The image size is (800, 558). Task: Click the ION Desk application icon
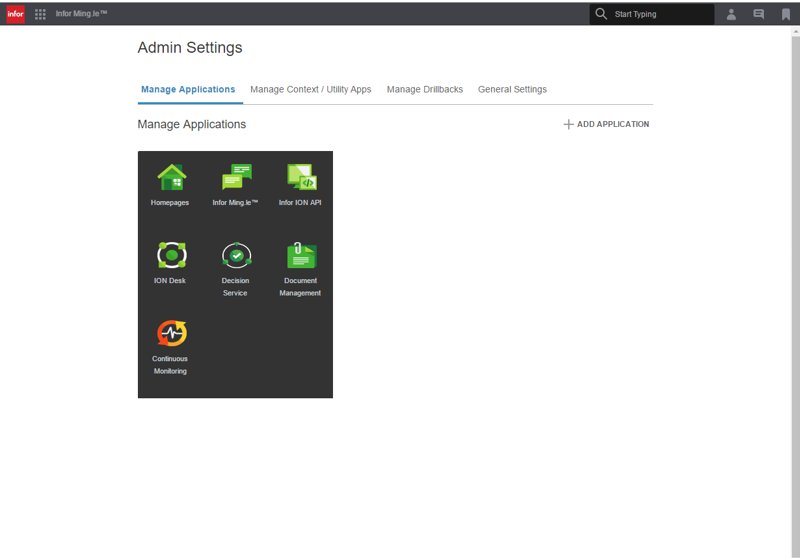click(x=171, y=256)
